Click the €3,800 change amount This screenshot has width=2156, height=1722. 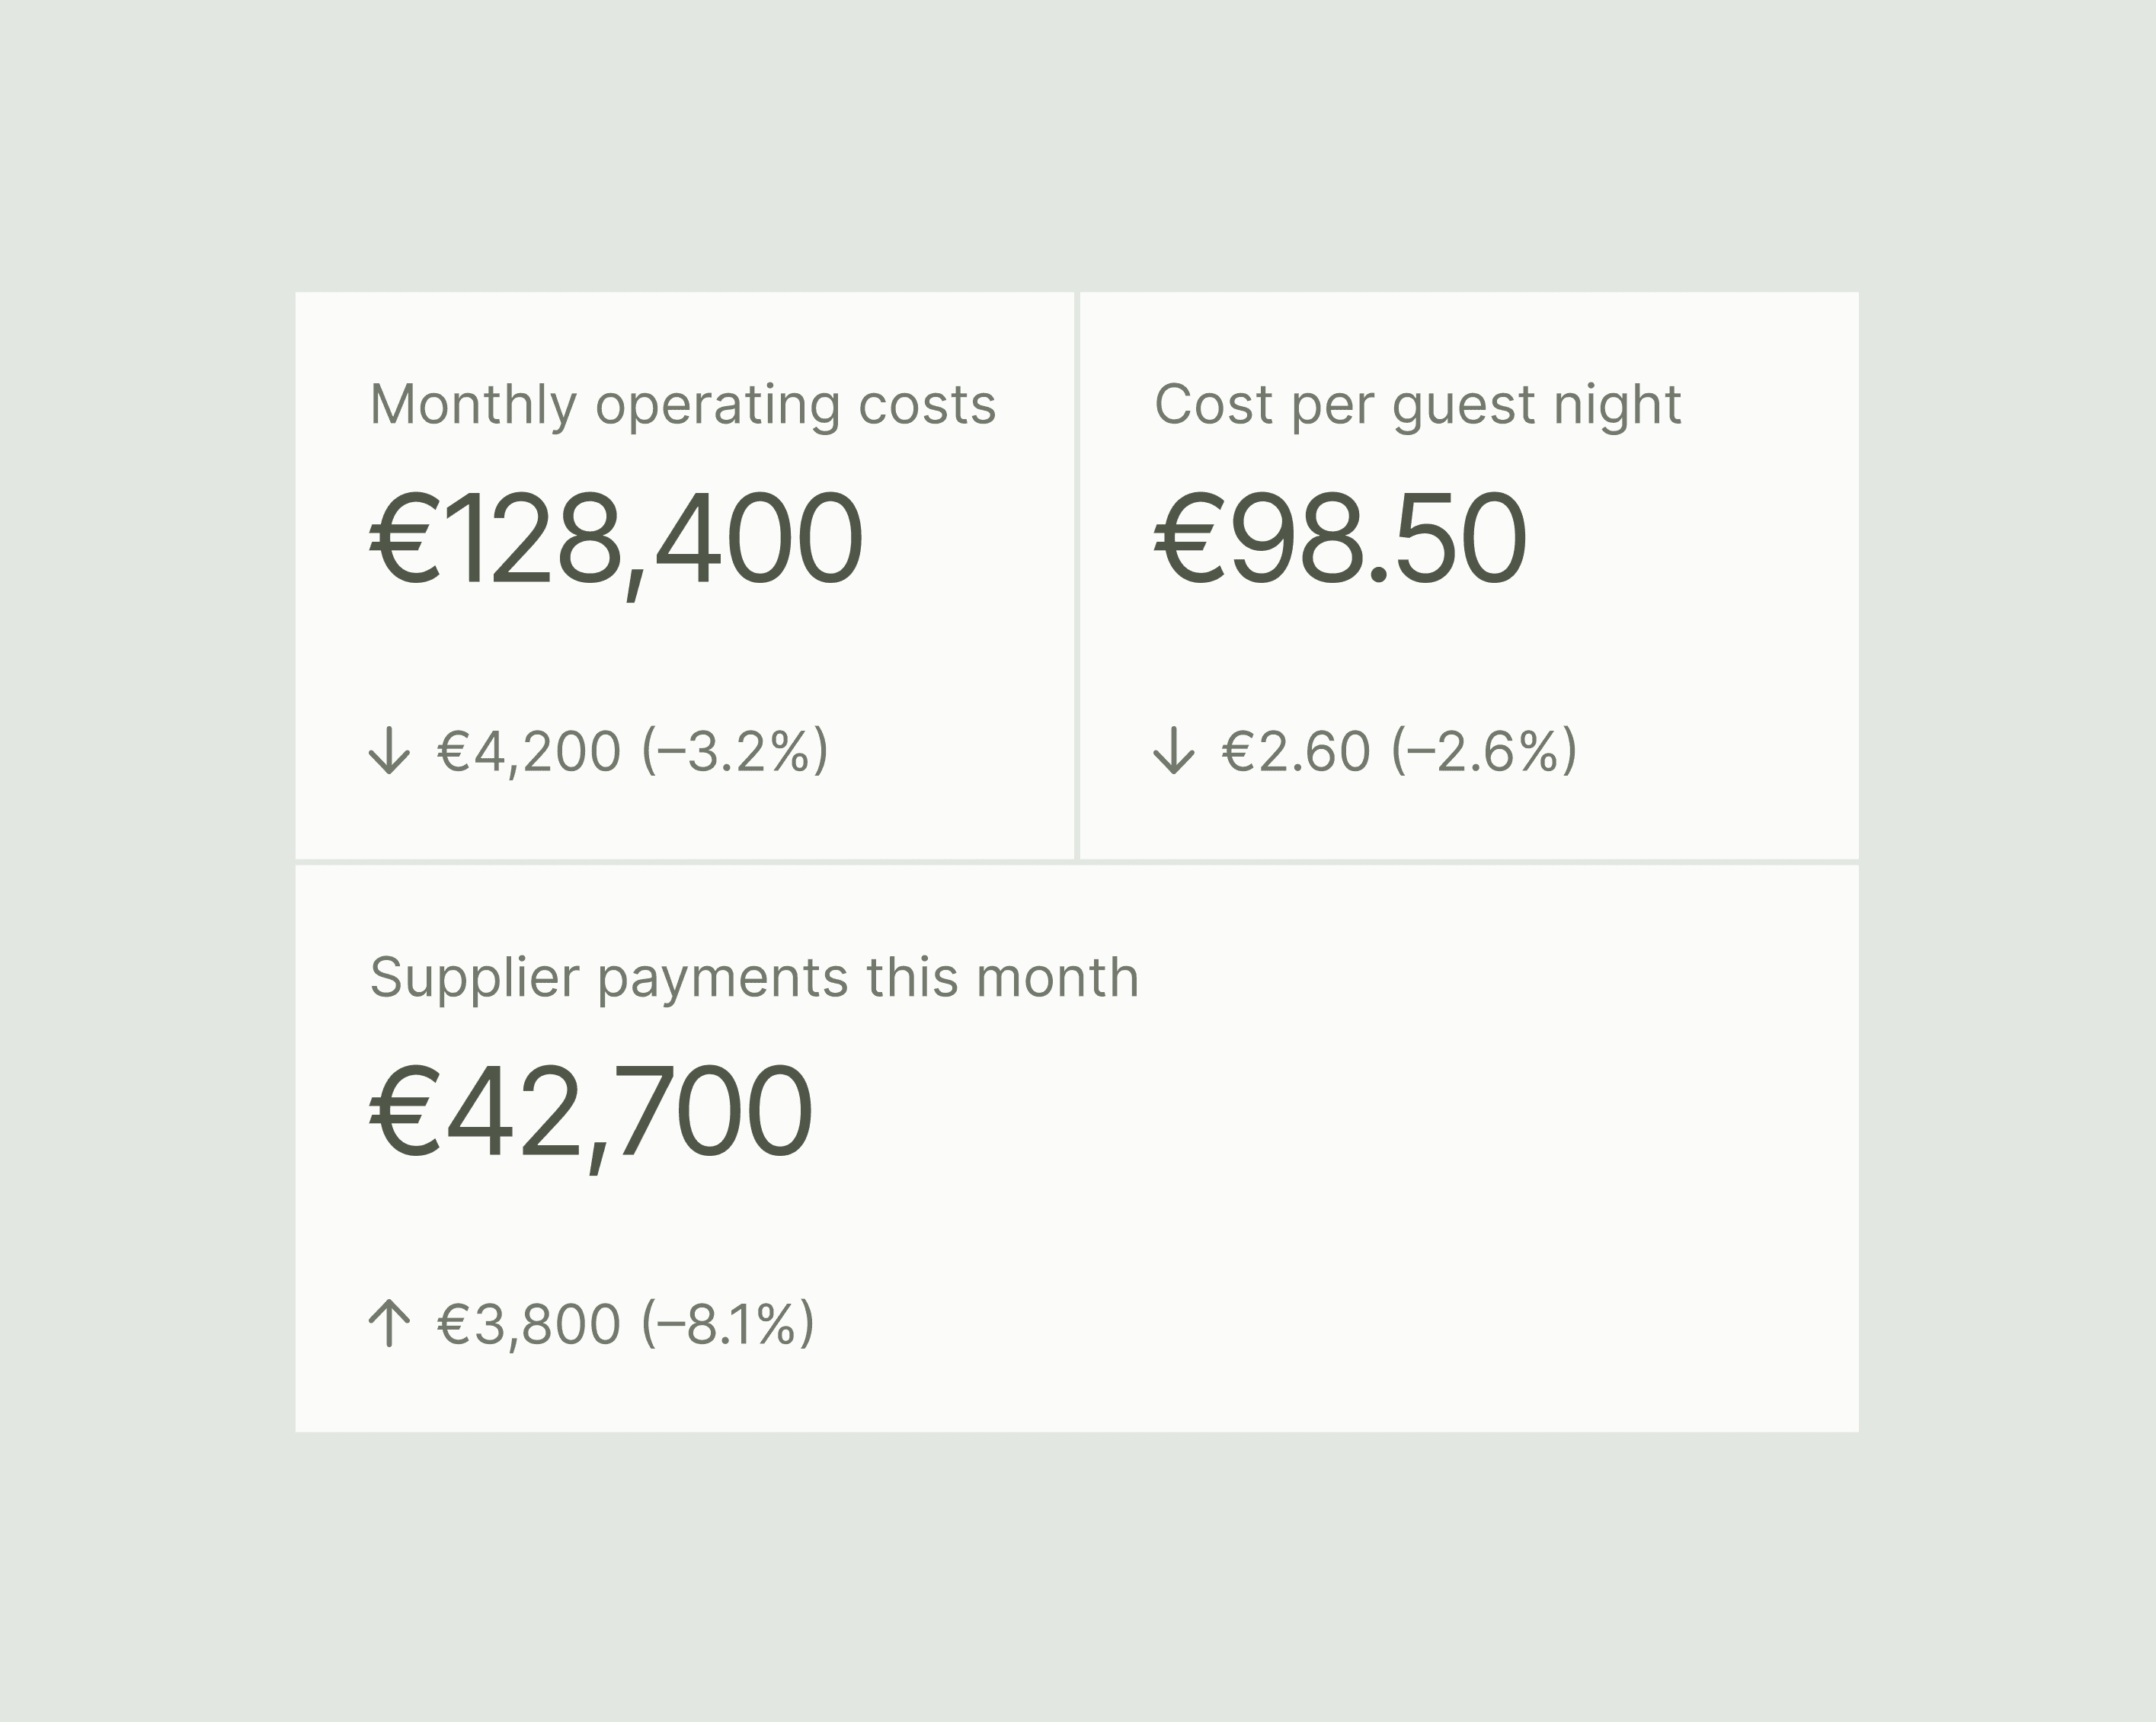(529, 1325)
